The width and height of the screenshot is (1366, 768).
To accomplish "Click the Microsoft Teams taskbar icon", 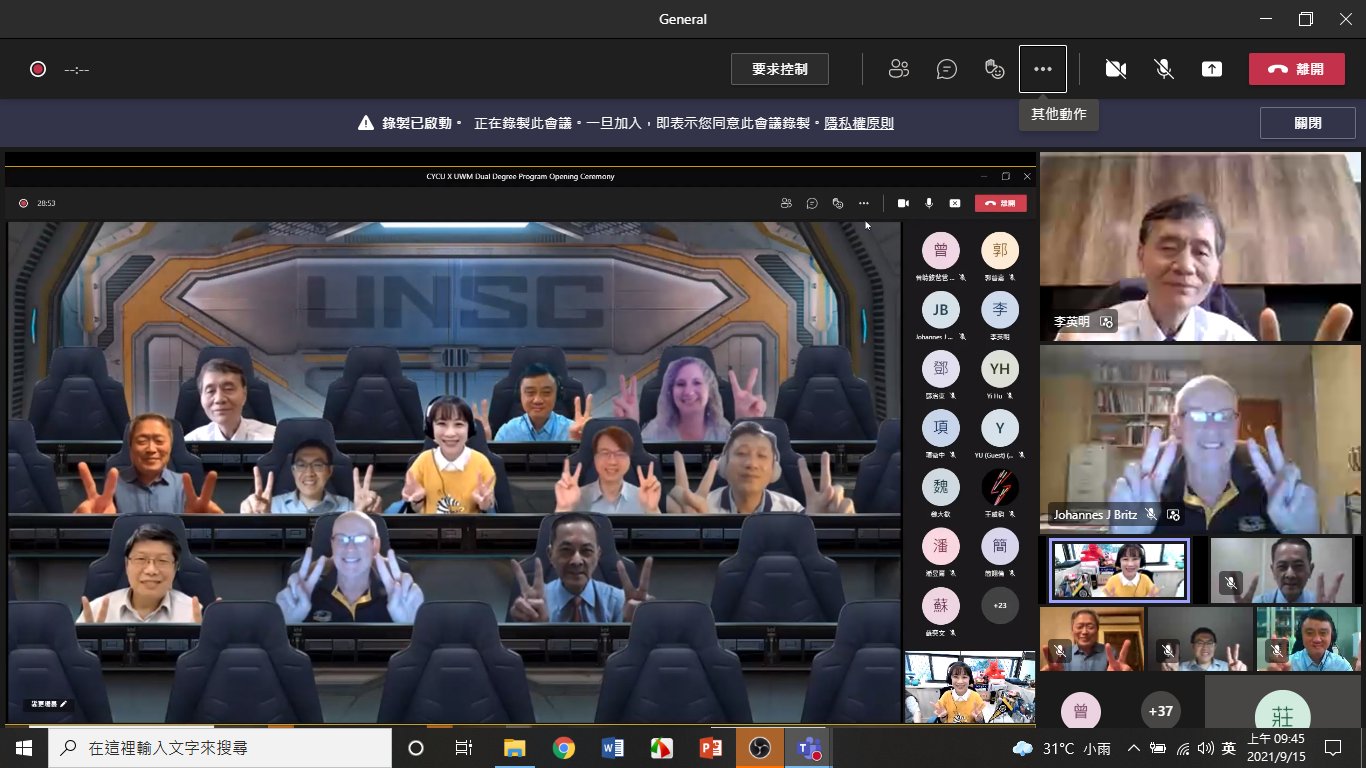I will (x=808, y=748).
